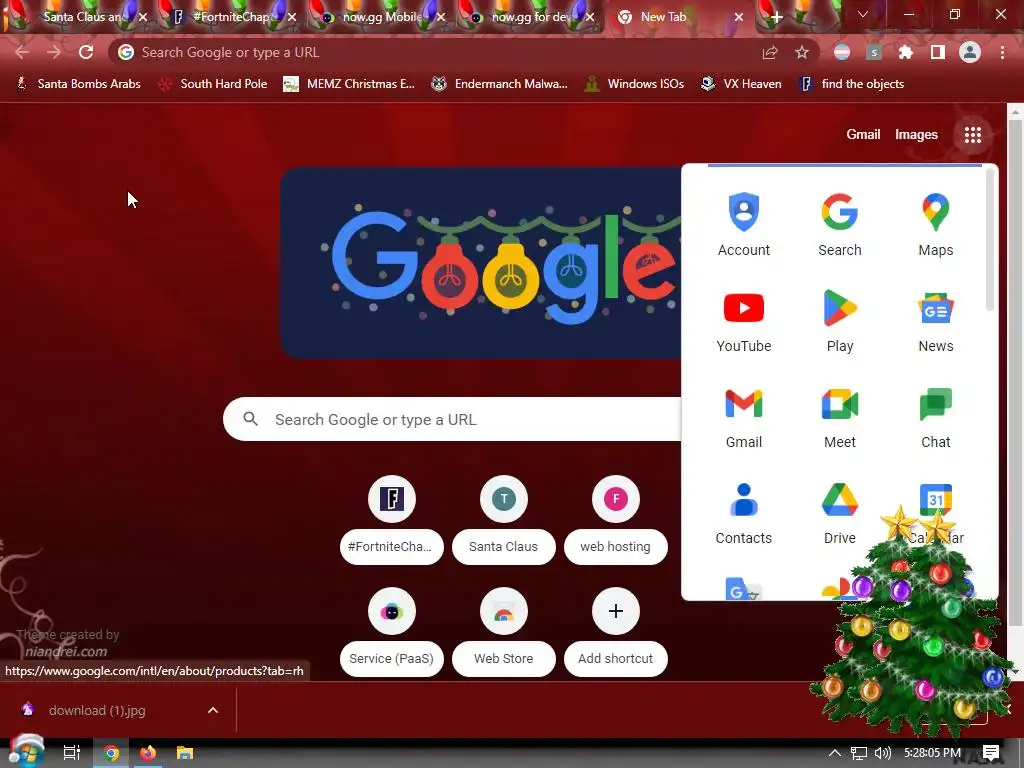Toggle the Chrome side panel
The width and height of the screenshot is (1024, 768).
(938, 52)
